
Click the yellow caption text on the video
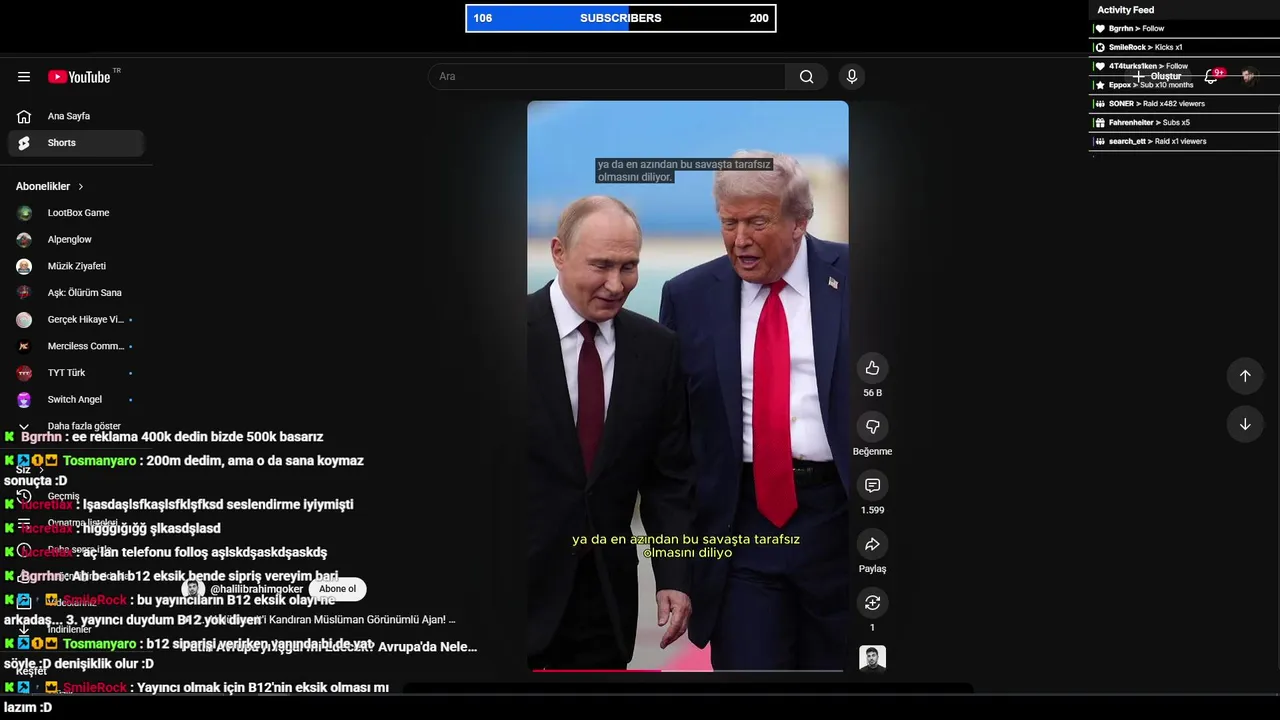[x=686, y=546]
